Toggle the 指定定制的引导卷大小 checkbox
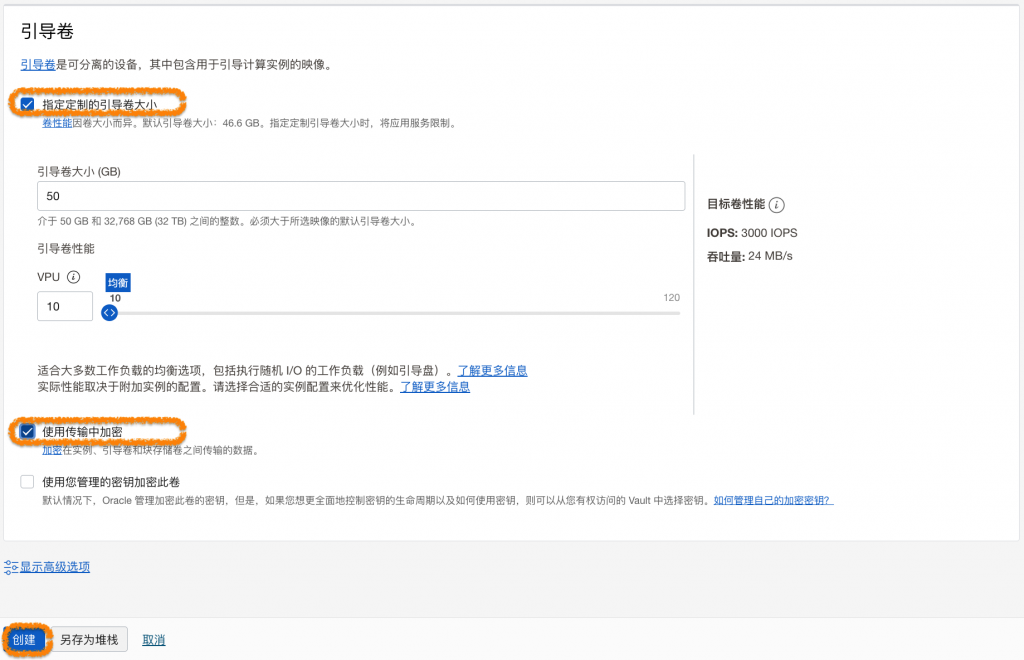The width and height of the screenshot is (1024, 660). [x=28, y=104]
